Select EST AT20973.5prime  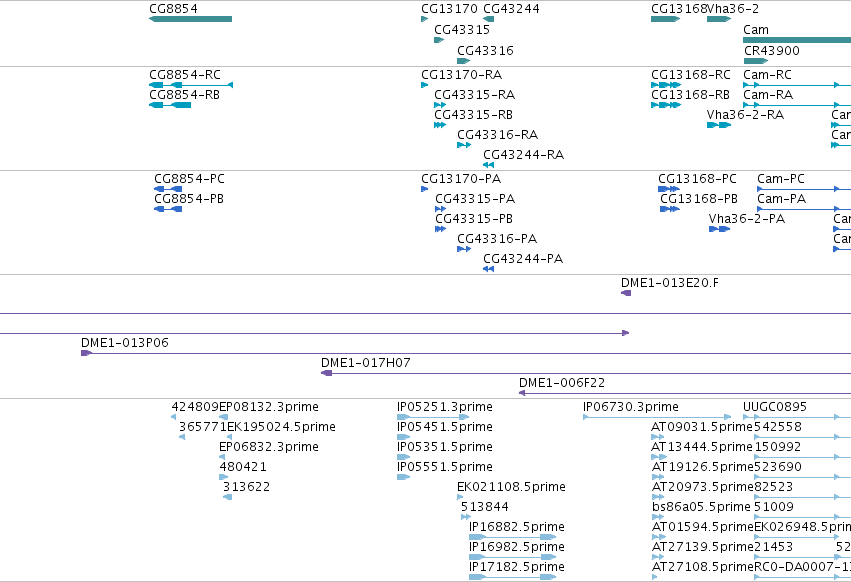point(658,497)
